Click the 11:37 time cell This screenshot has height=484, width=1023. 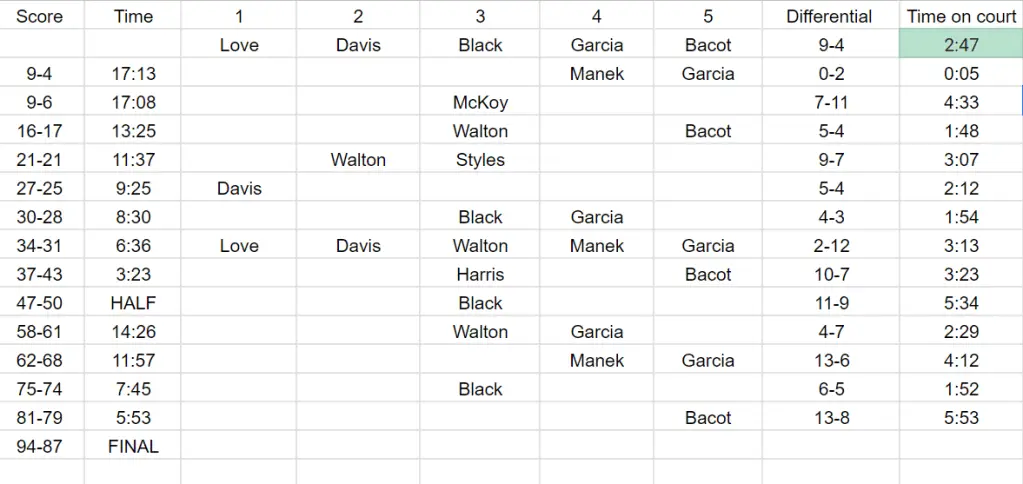133,160
